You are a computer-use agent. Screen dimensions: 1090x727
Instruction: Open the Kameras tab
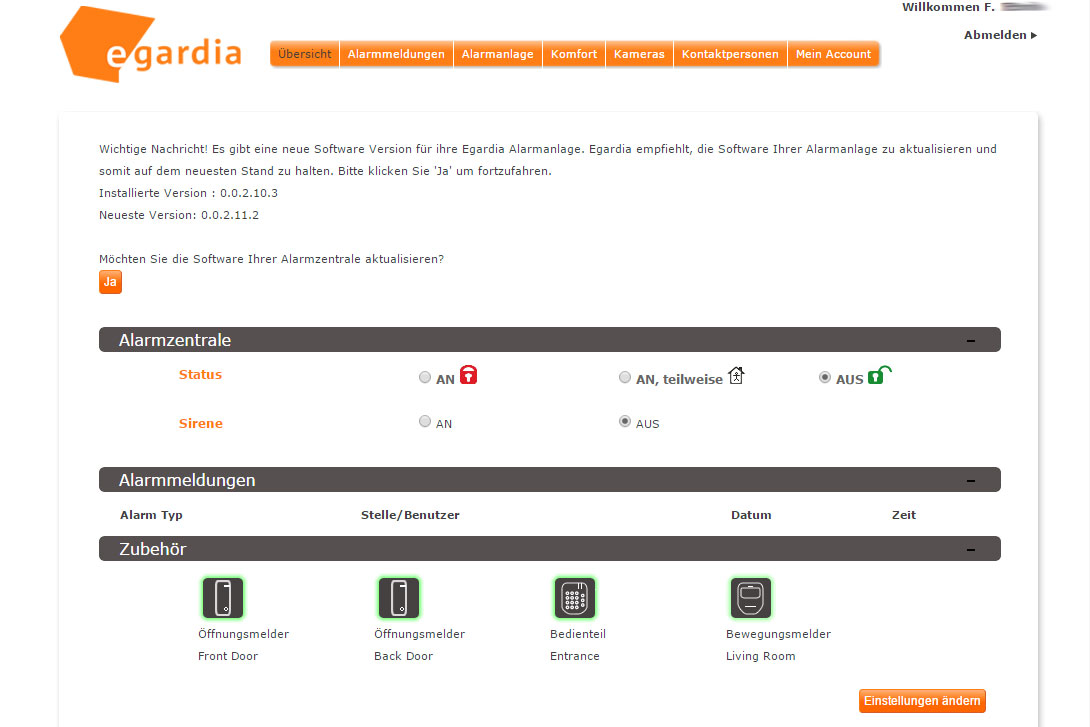[x=639, y=54]
